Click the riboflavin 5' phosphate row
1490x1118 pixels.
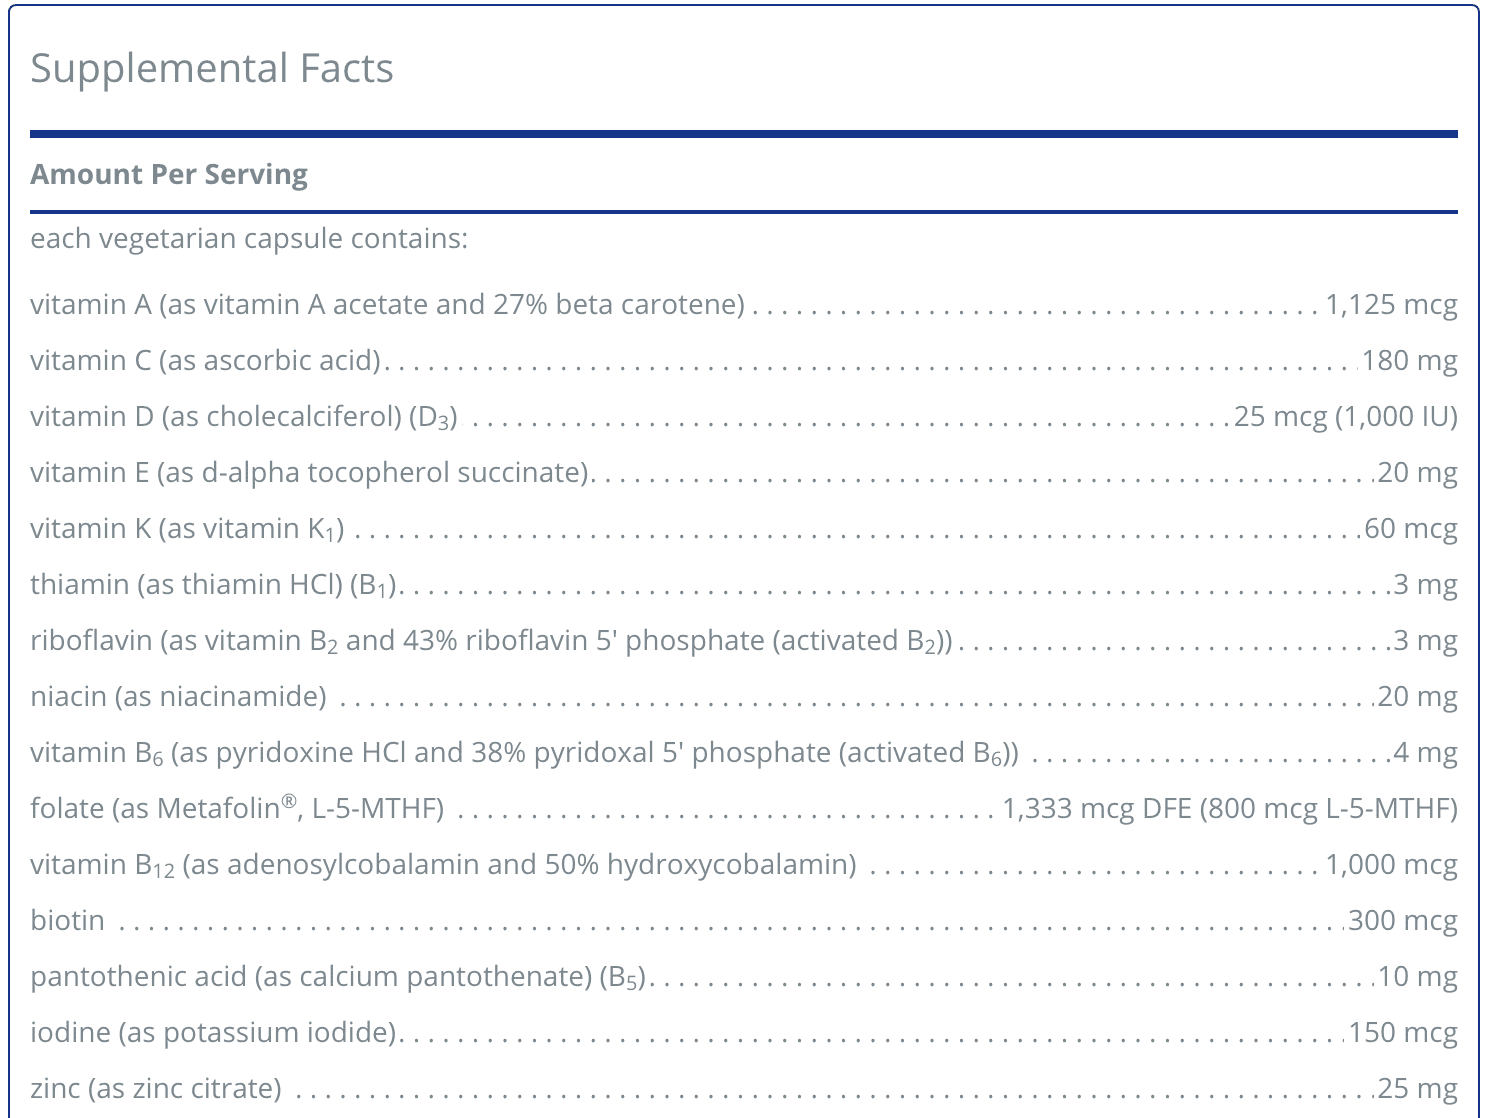pyautogui.click(x=744, y=640)
